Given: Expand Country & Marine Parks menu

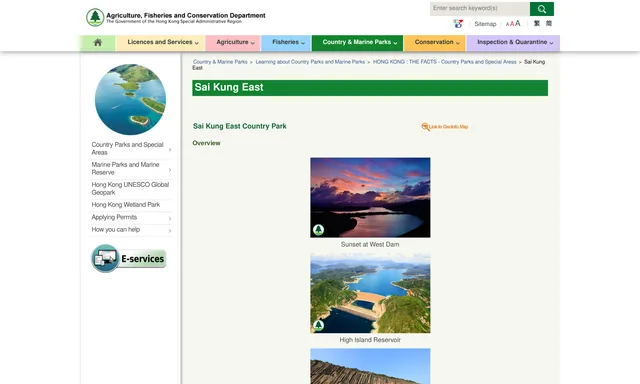Looking at the screenshot, I should tap(358, 42).
